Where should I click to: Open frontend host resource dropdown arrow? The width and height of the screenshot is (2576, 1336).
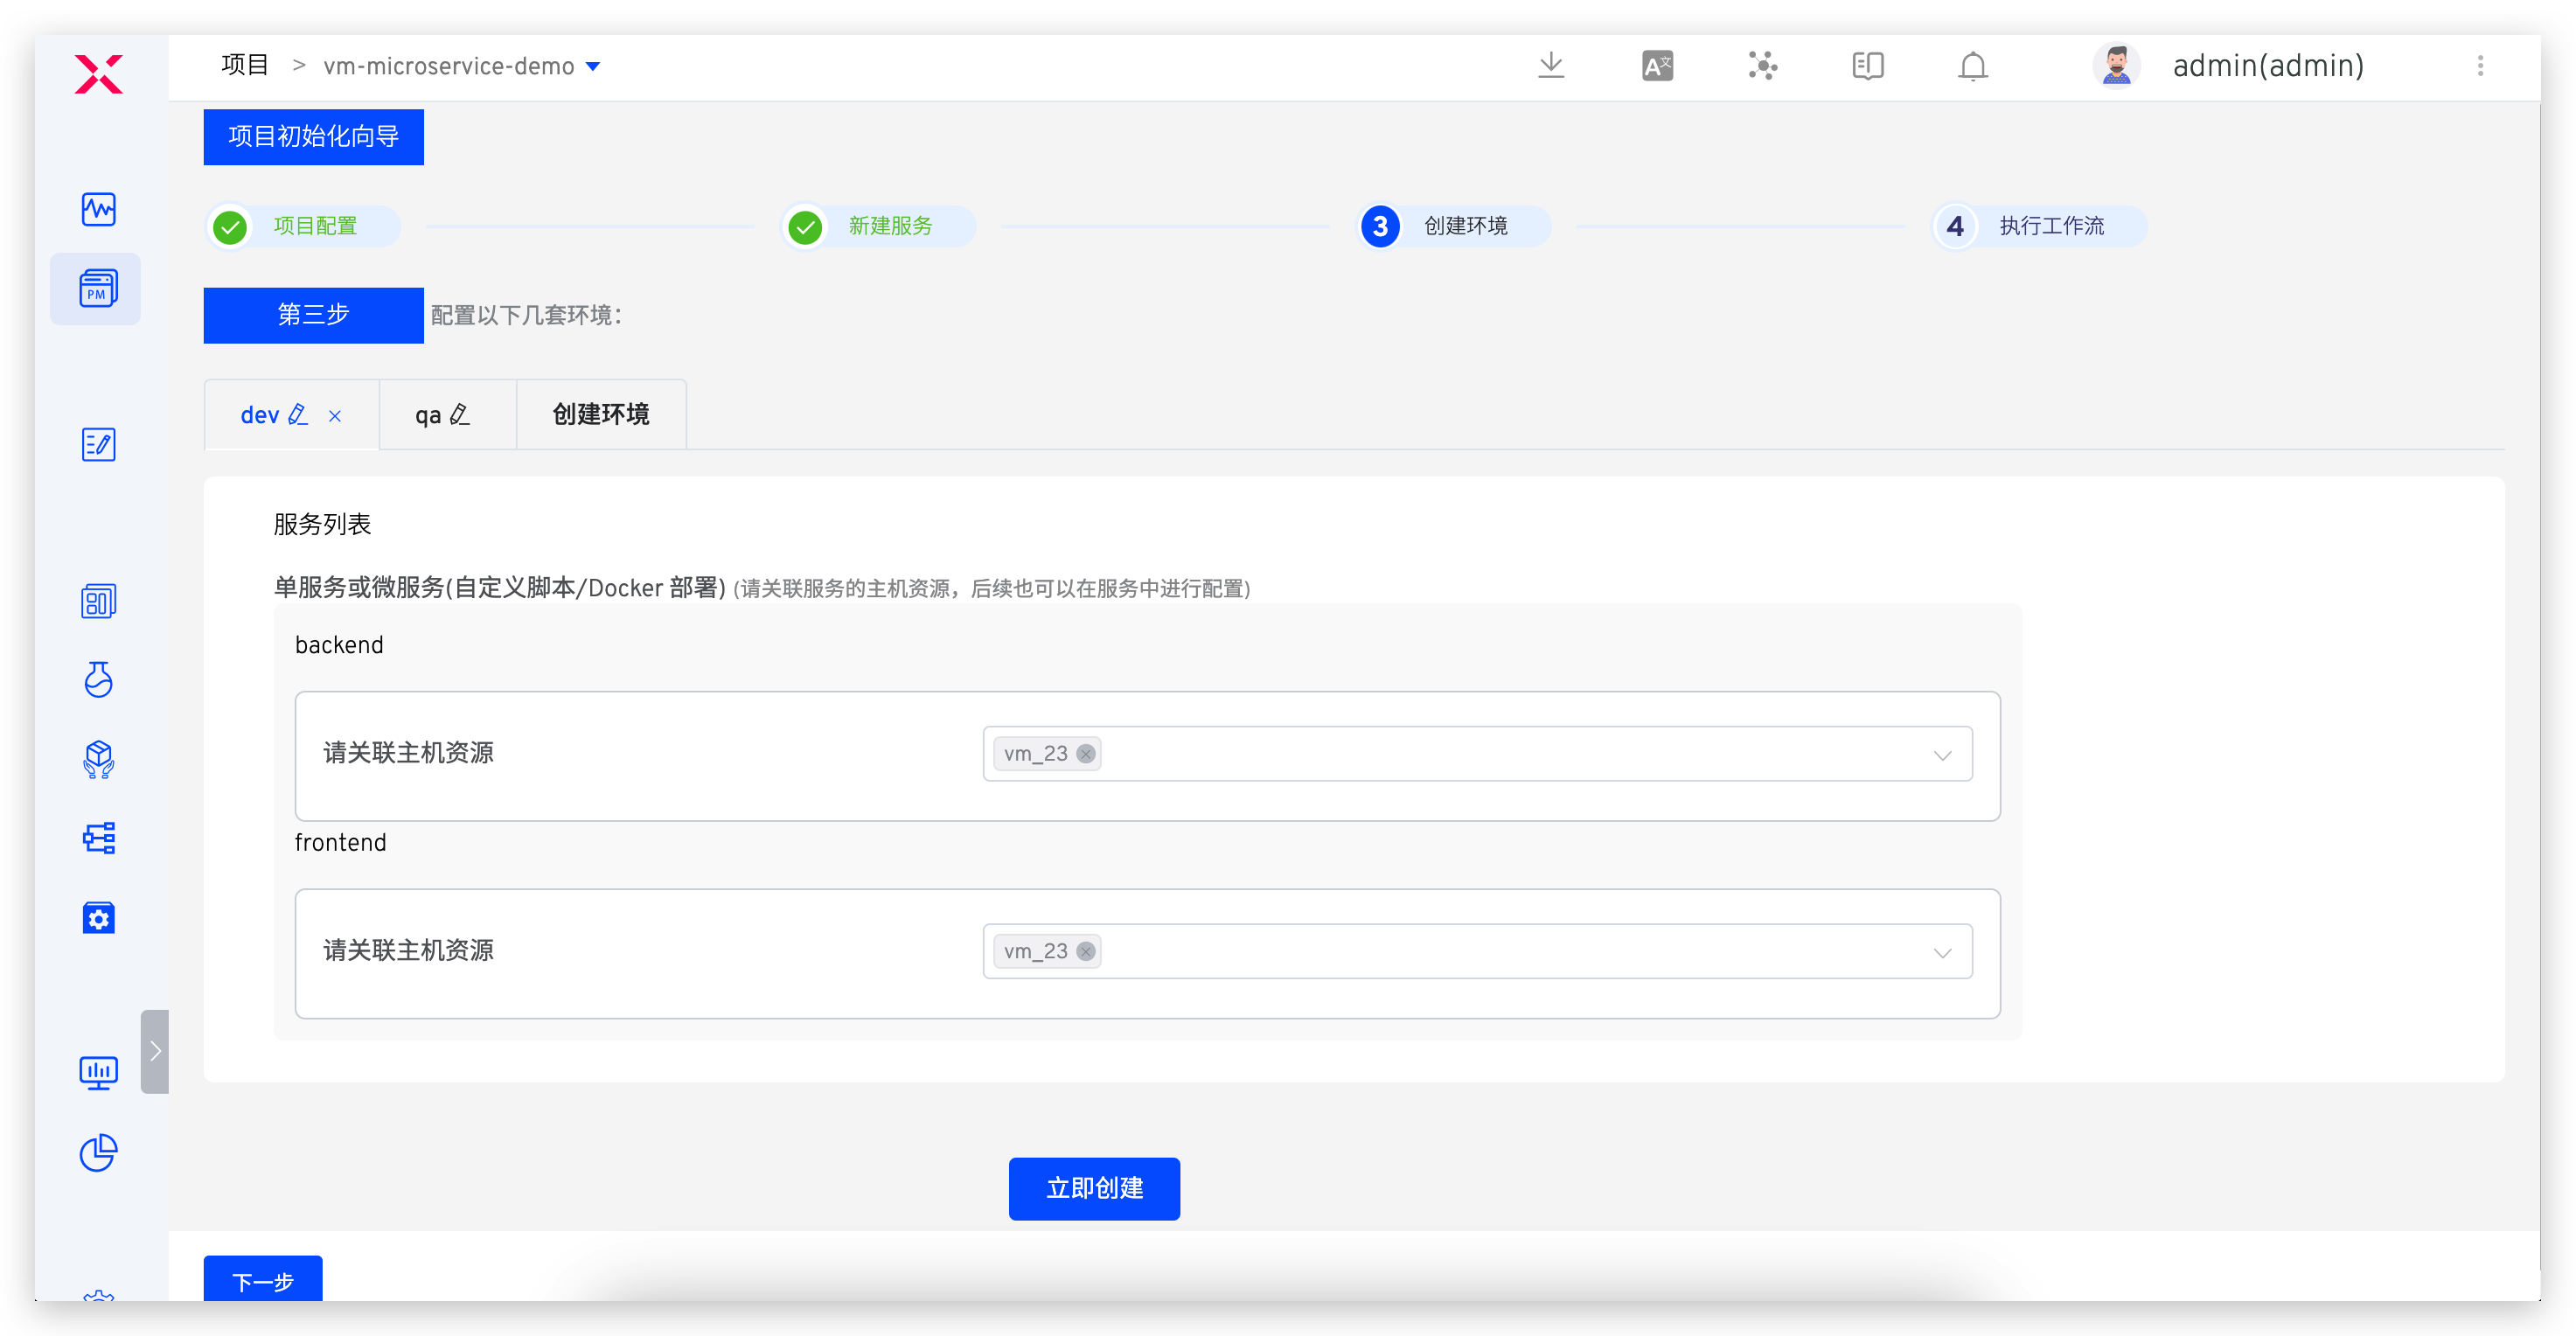pyautogui.click(x=1943, y=951)
